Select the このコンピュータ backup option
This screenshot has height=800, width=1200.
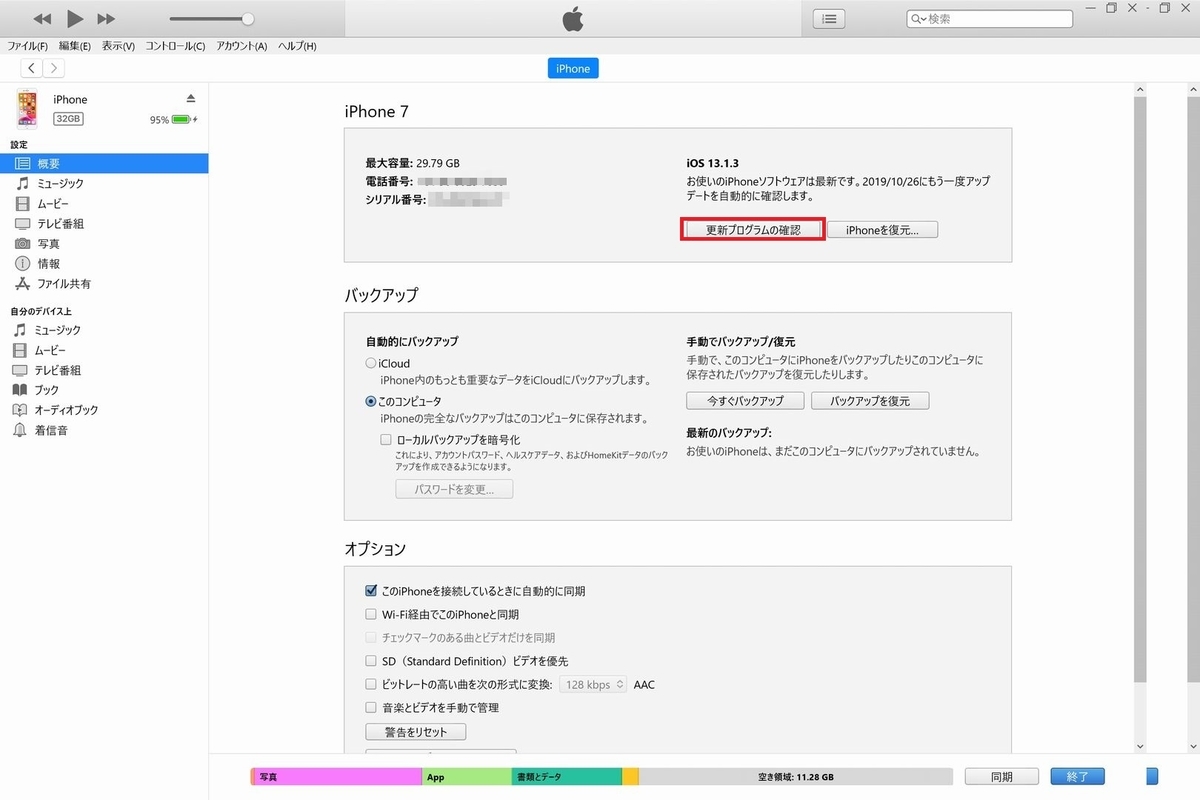pos(370,400)
